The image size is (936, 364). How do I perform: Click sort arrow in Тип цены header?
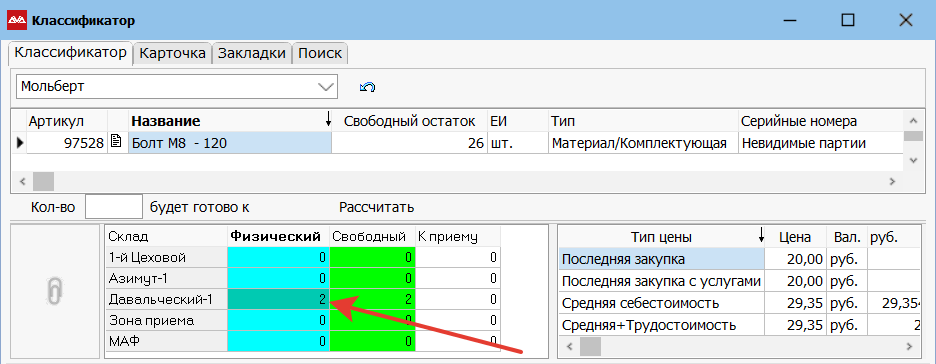click(760, 237)
